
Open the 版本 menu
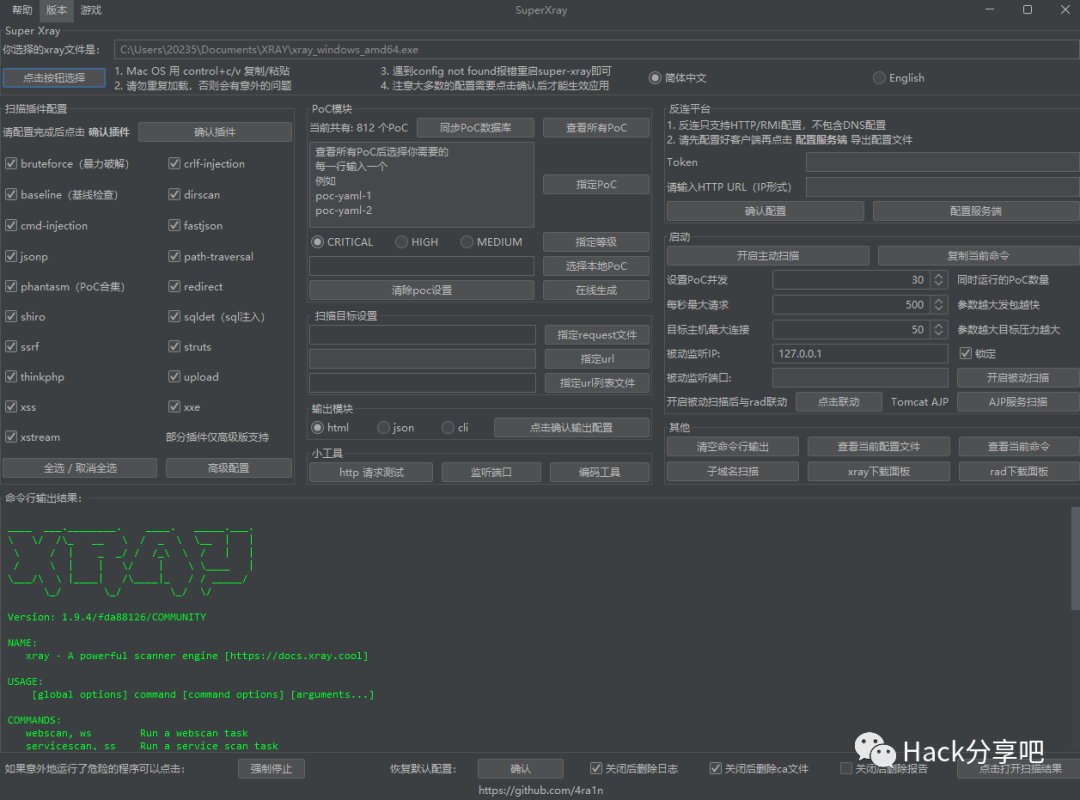point(56,10)
